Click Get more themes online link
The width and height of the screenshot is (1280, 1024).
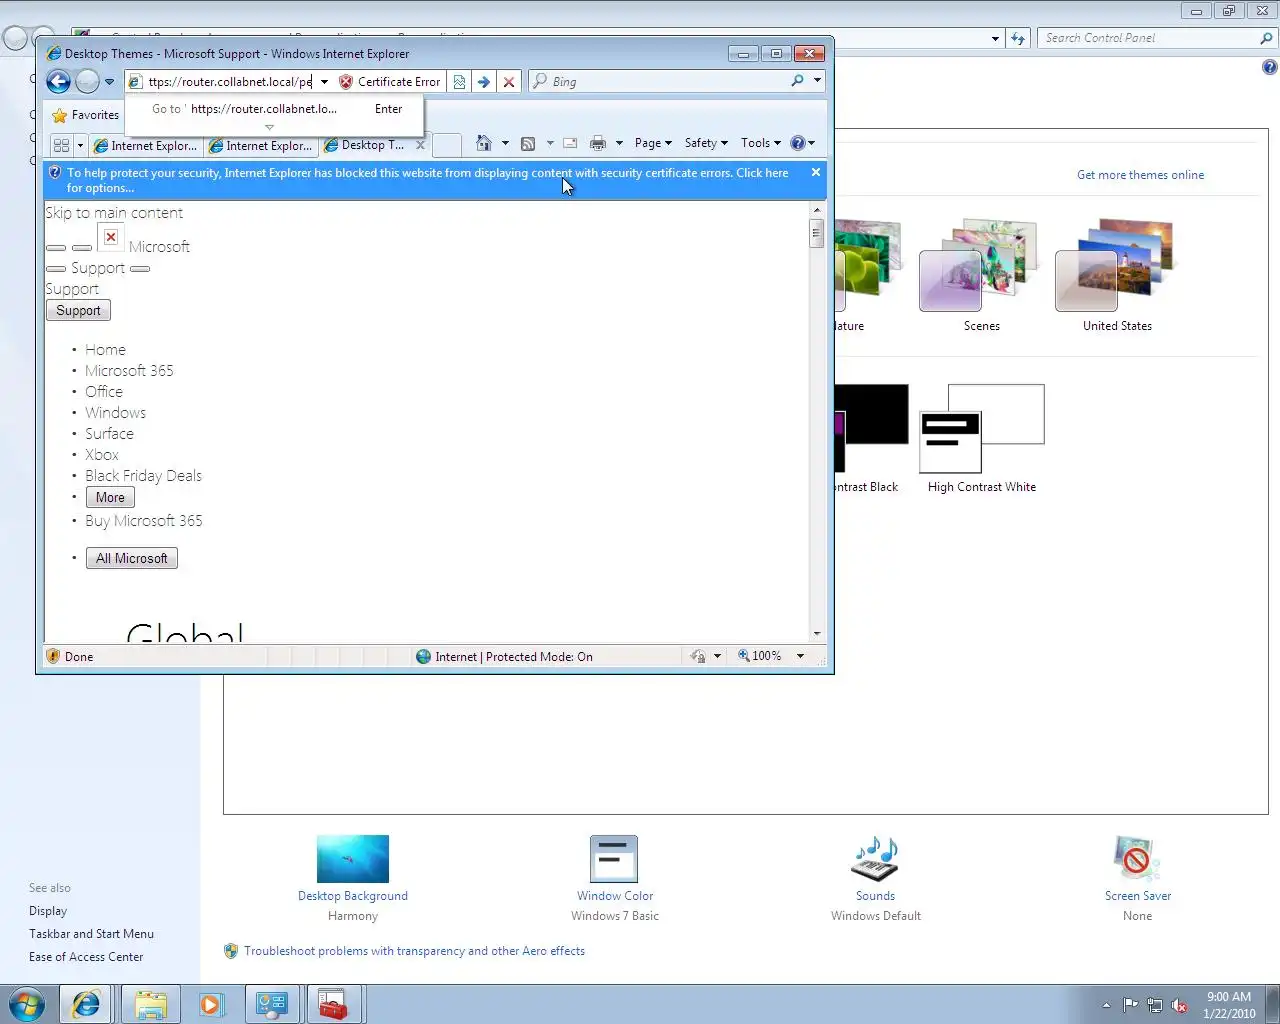[1140, 175]
